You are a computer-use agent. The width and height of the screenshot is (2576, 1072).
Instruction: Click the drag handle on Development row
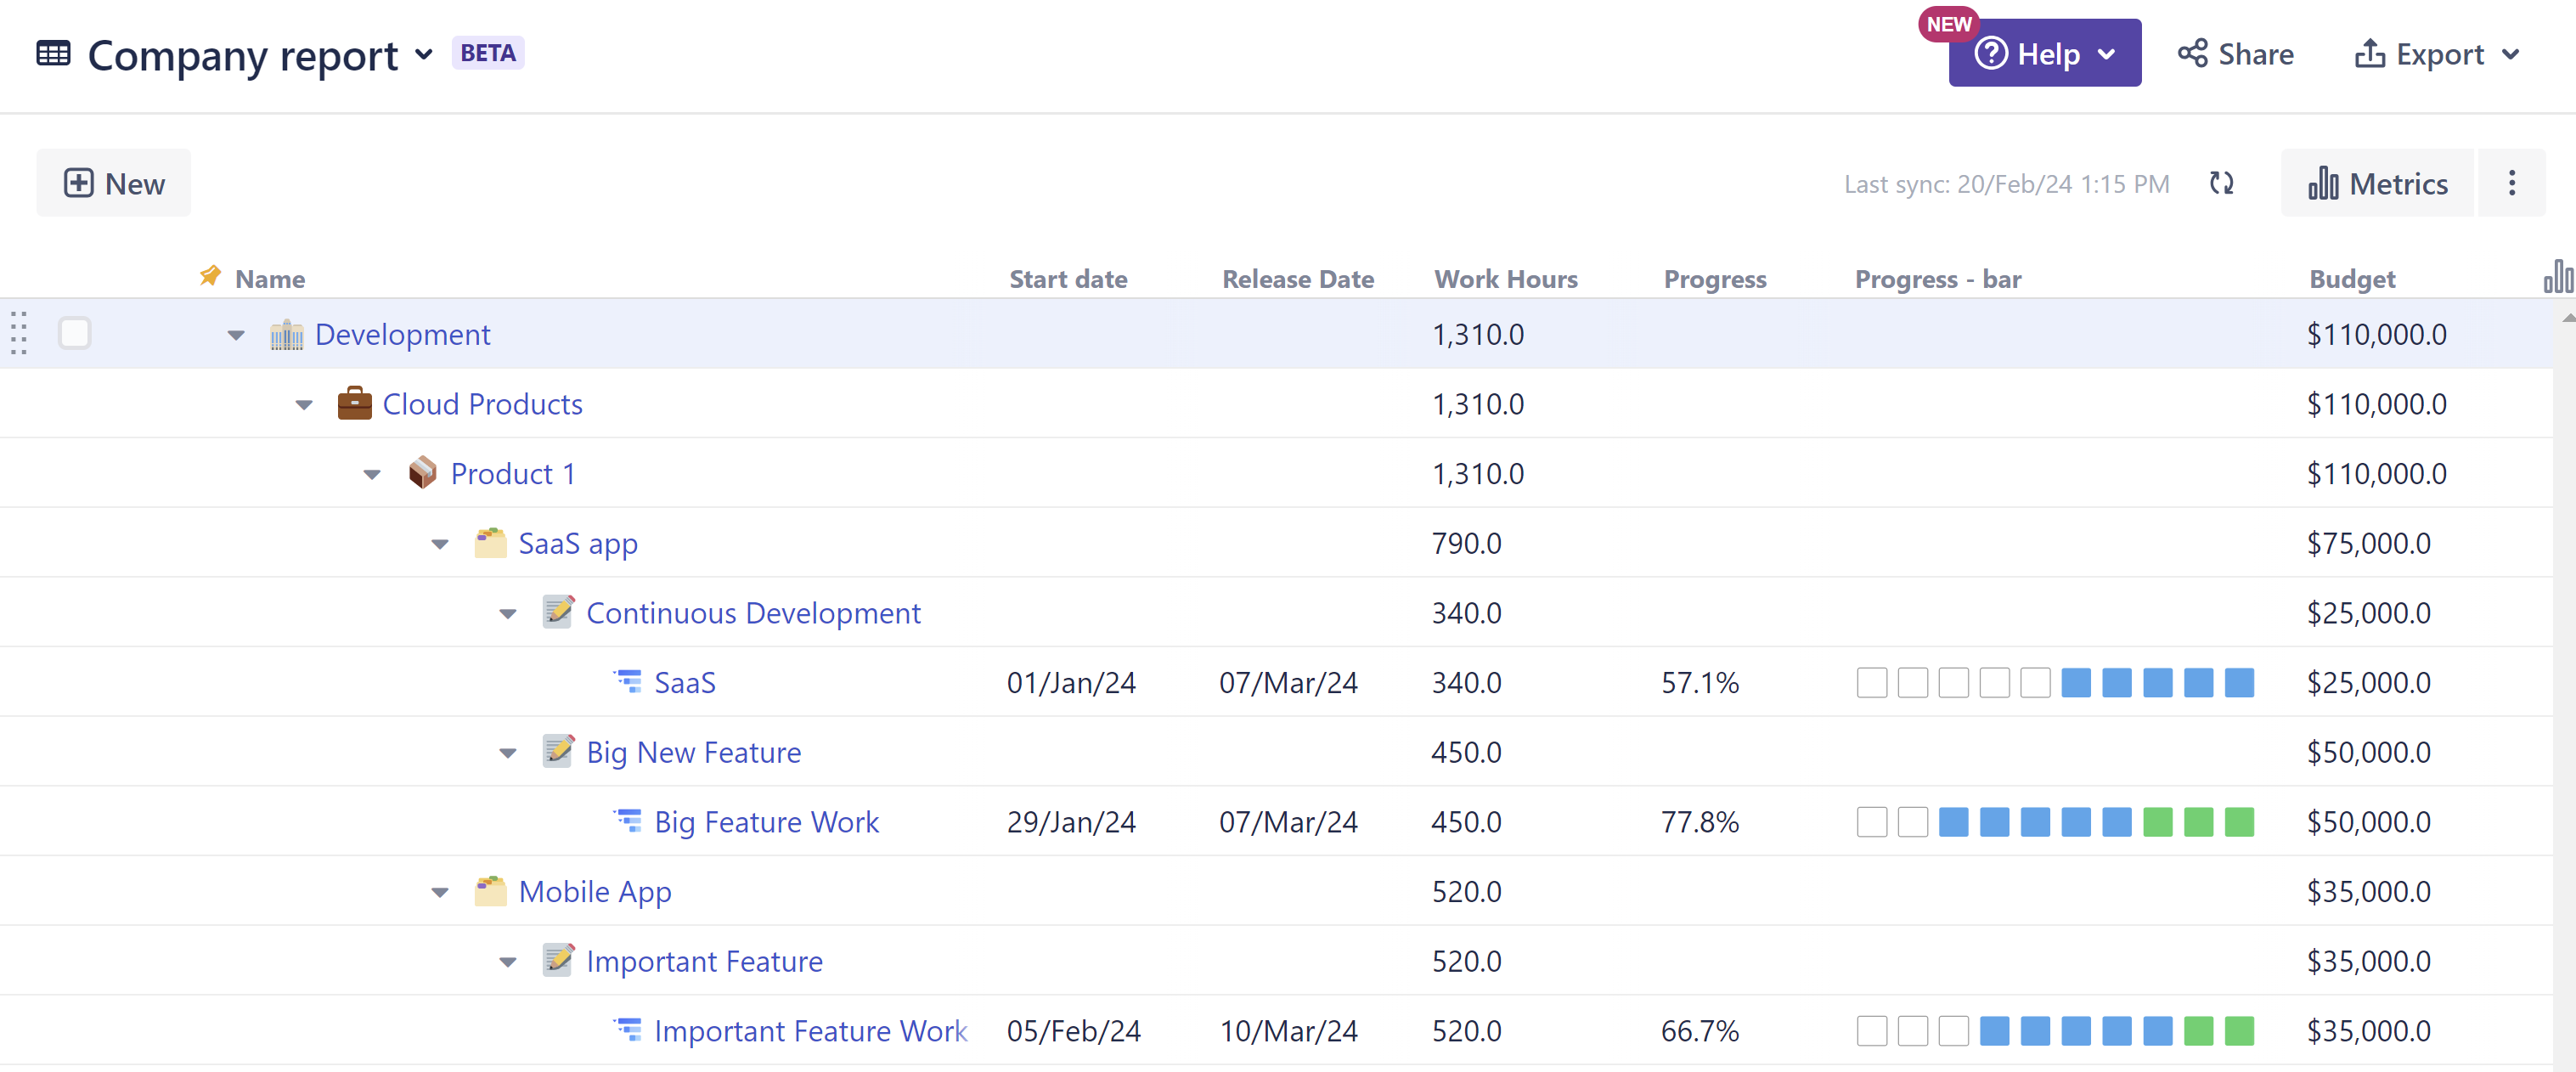(19, 333)
